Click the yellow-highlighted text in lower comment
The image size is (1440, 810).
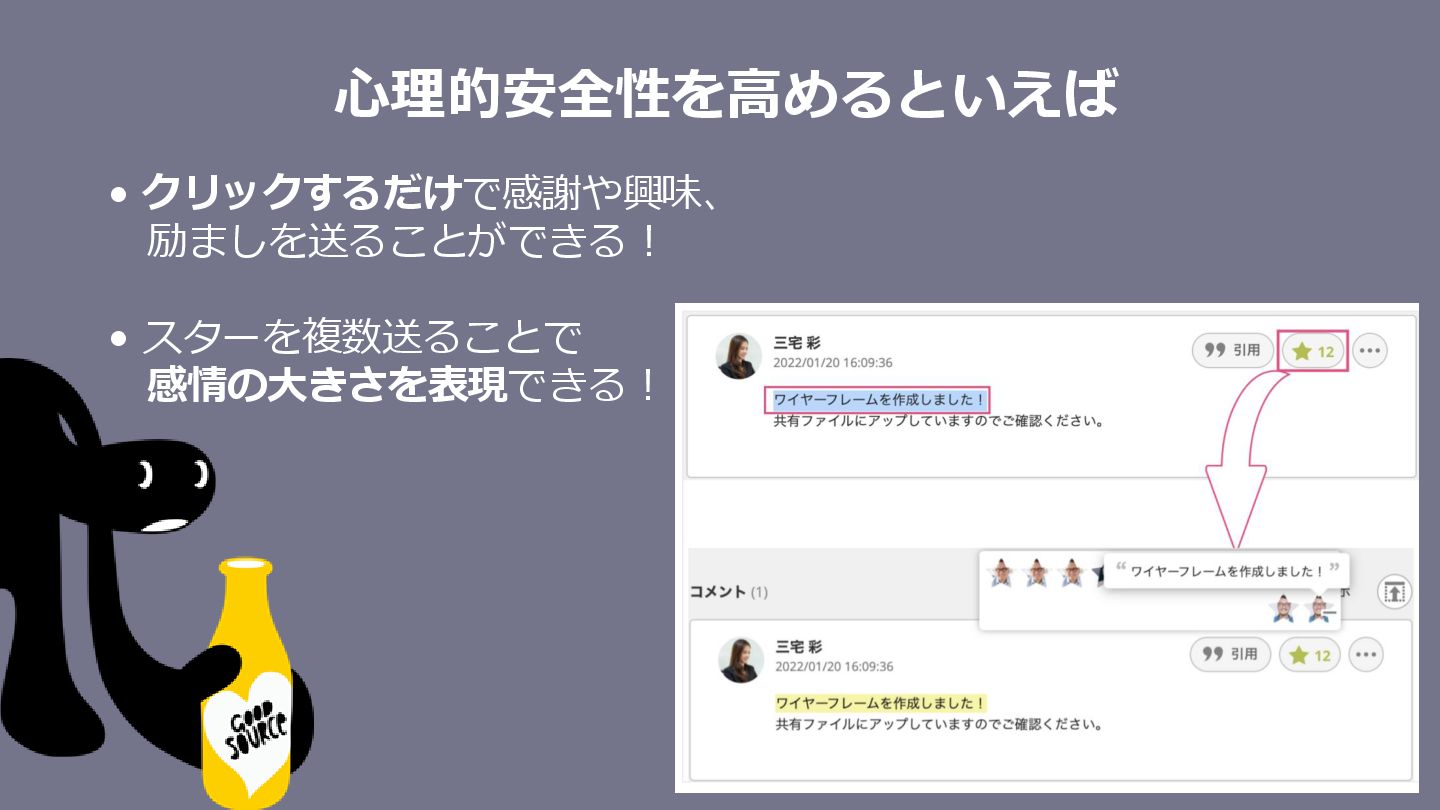click(x=881, y=703)
